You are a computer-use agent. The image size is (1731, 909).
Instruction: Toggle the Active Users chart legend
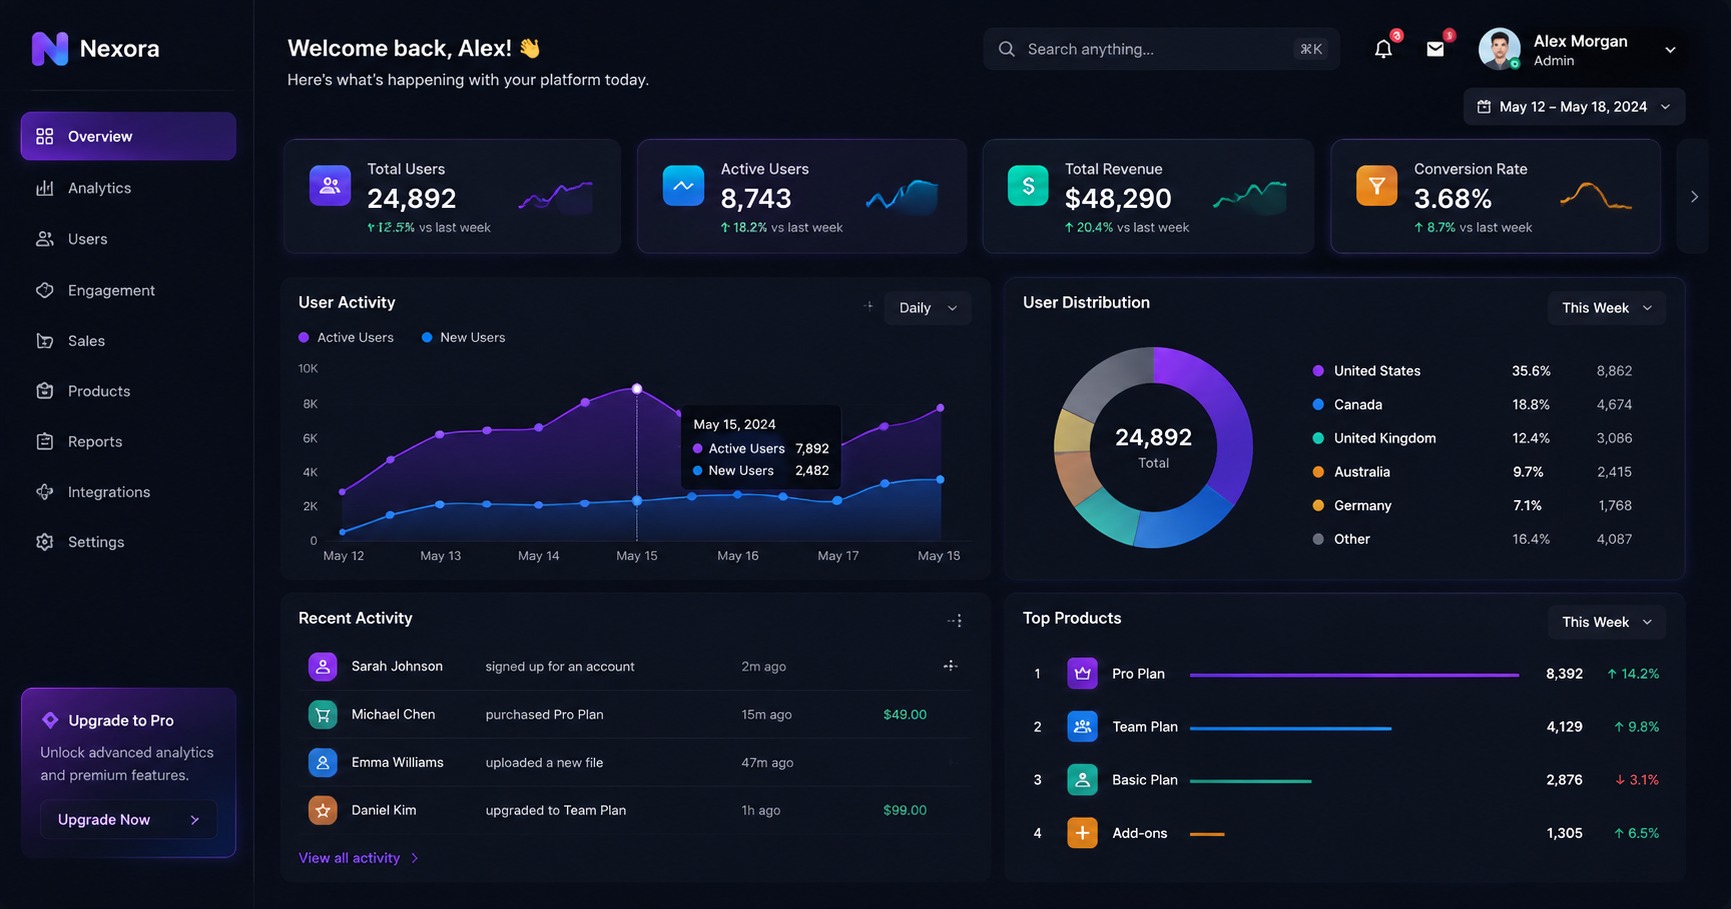(x=346, y=338)
